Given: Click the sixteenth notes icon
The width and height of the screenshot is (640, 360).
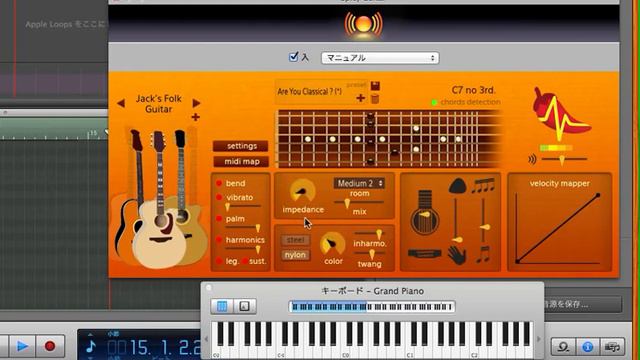Looking at the screenshot, I should coord(484,186).
